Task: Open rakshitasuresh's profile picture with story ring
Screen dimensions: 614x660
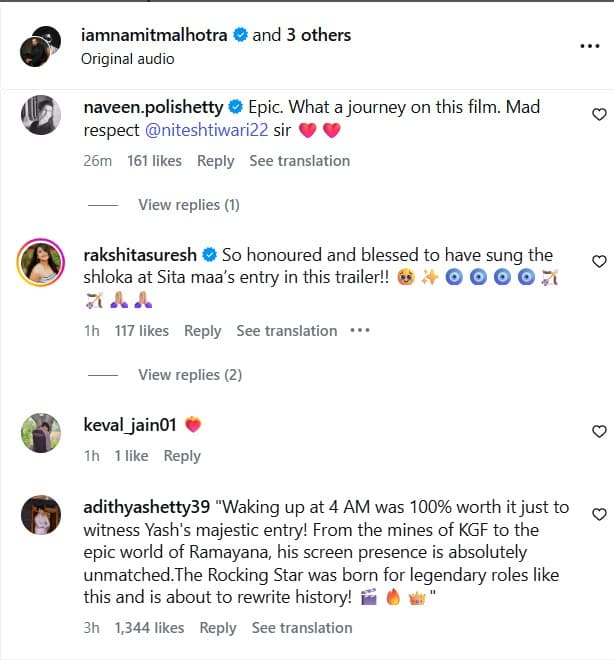Action: point(40,262)
